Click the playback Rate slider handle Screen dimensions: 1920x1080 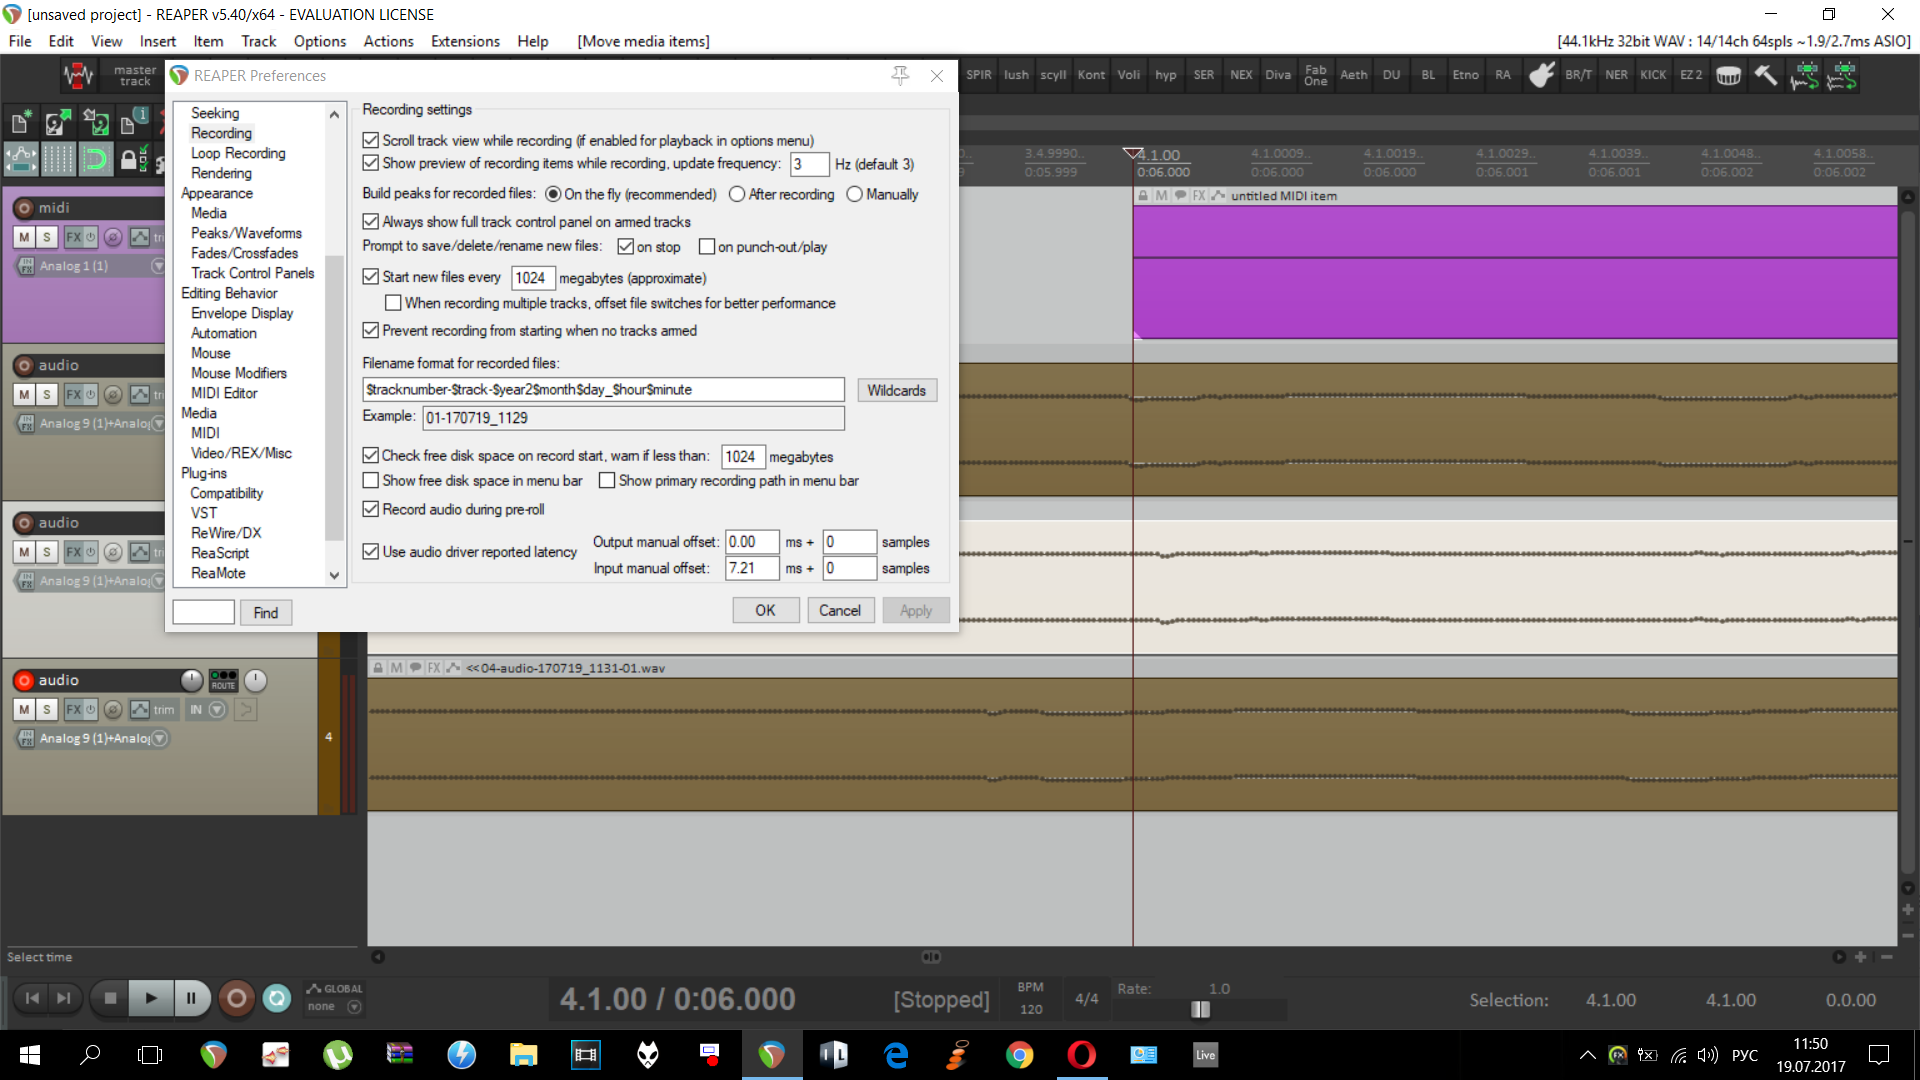(1201, 1009)
